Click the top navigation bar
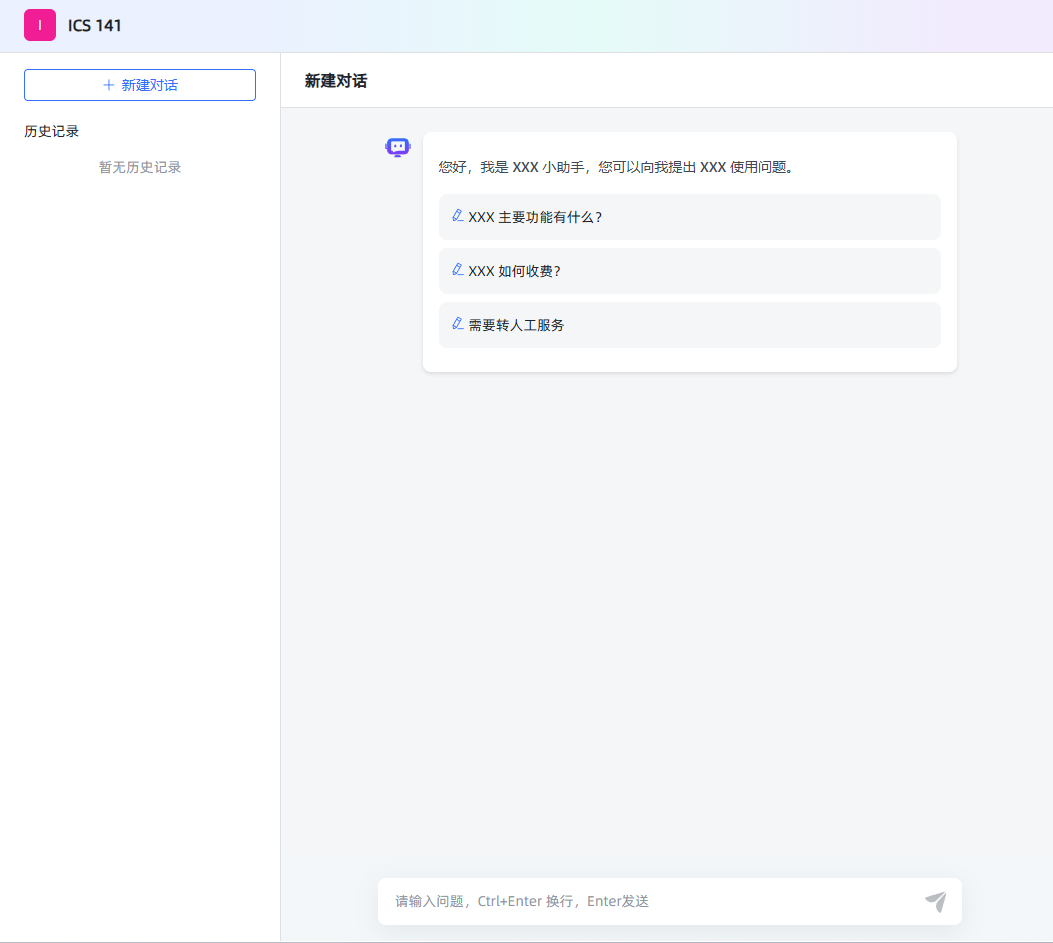This screenshot has height=943, width=1053. (x=600, y=25)
